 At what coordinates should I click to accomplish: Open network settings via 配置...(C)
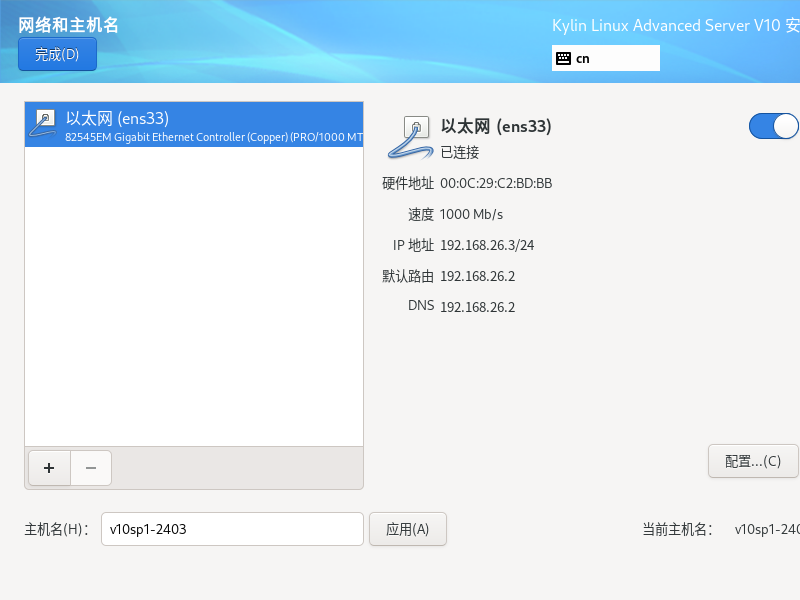752,461
